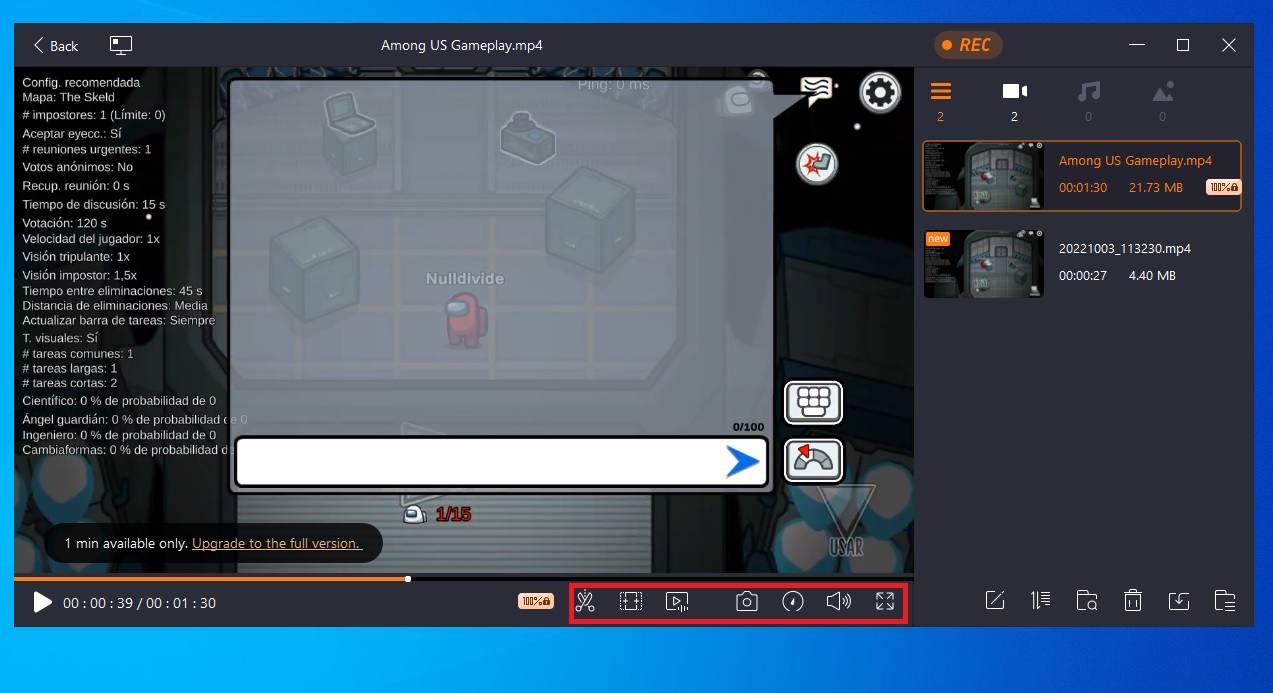This screenshot has height=693, width=1273.
Task: Click the import icon with the down arrow
Action: coord(1179,601)
